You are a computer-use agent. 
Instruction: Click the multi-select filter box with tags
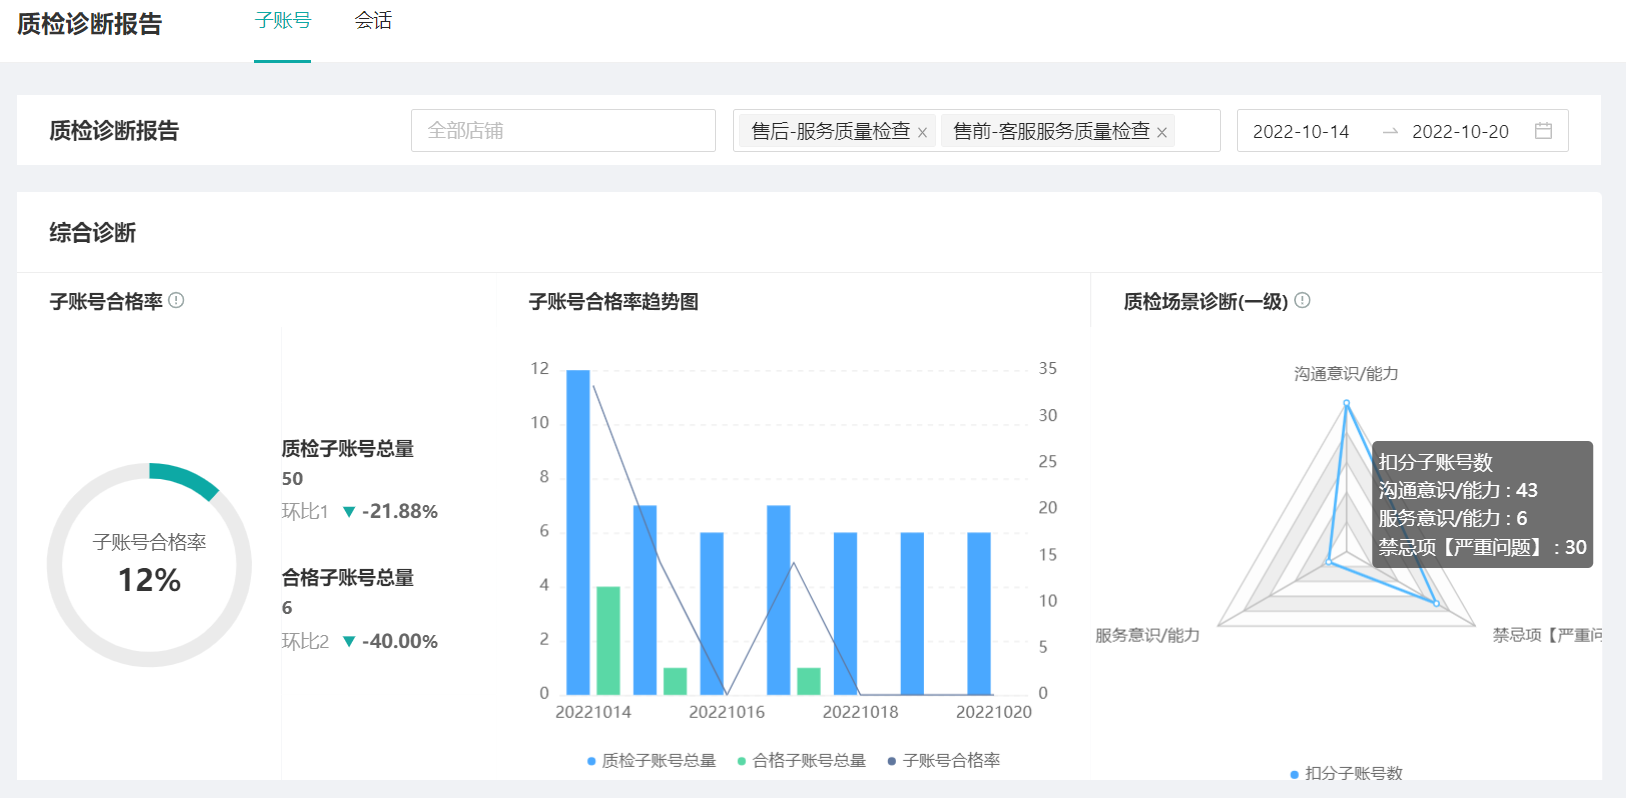pyautogui.click(x=977, y=131)
